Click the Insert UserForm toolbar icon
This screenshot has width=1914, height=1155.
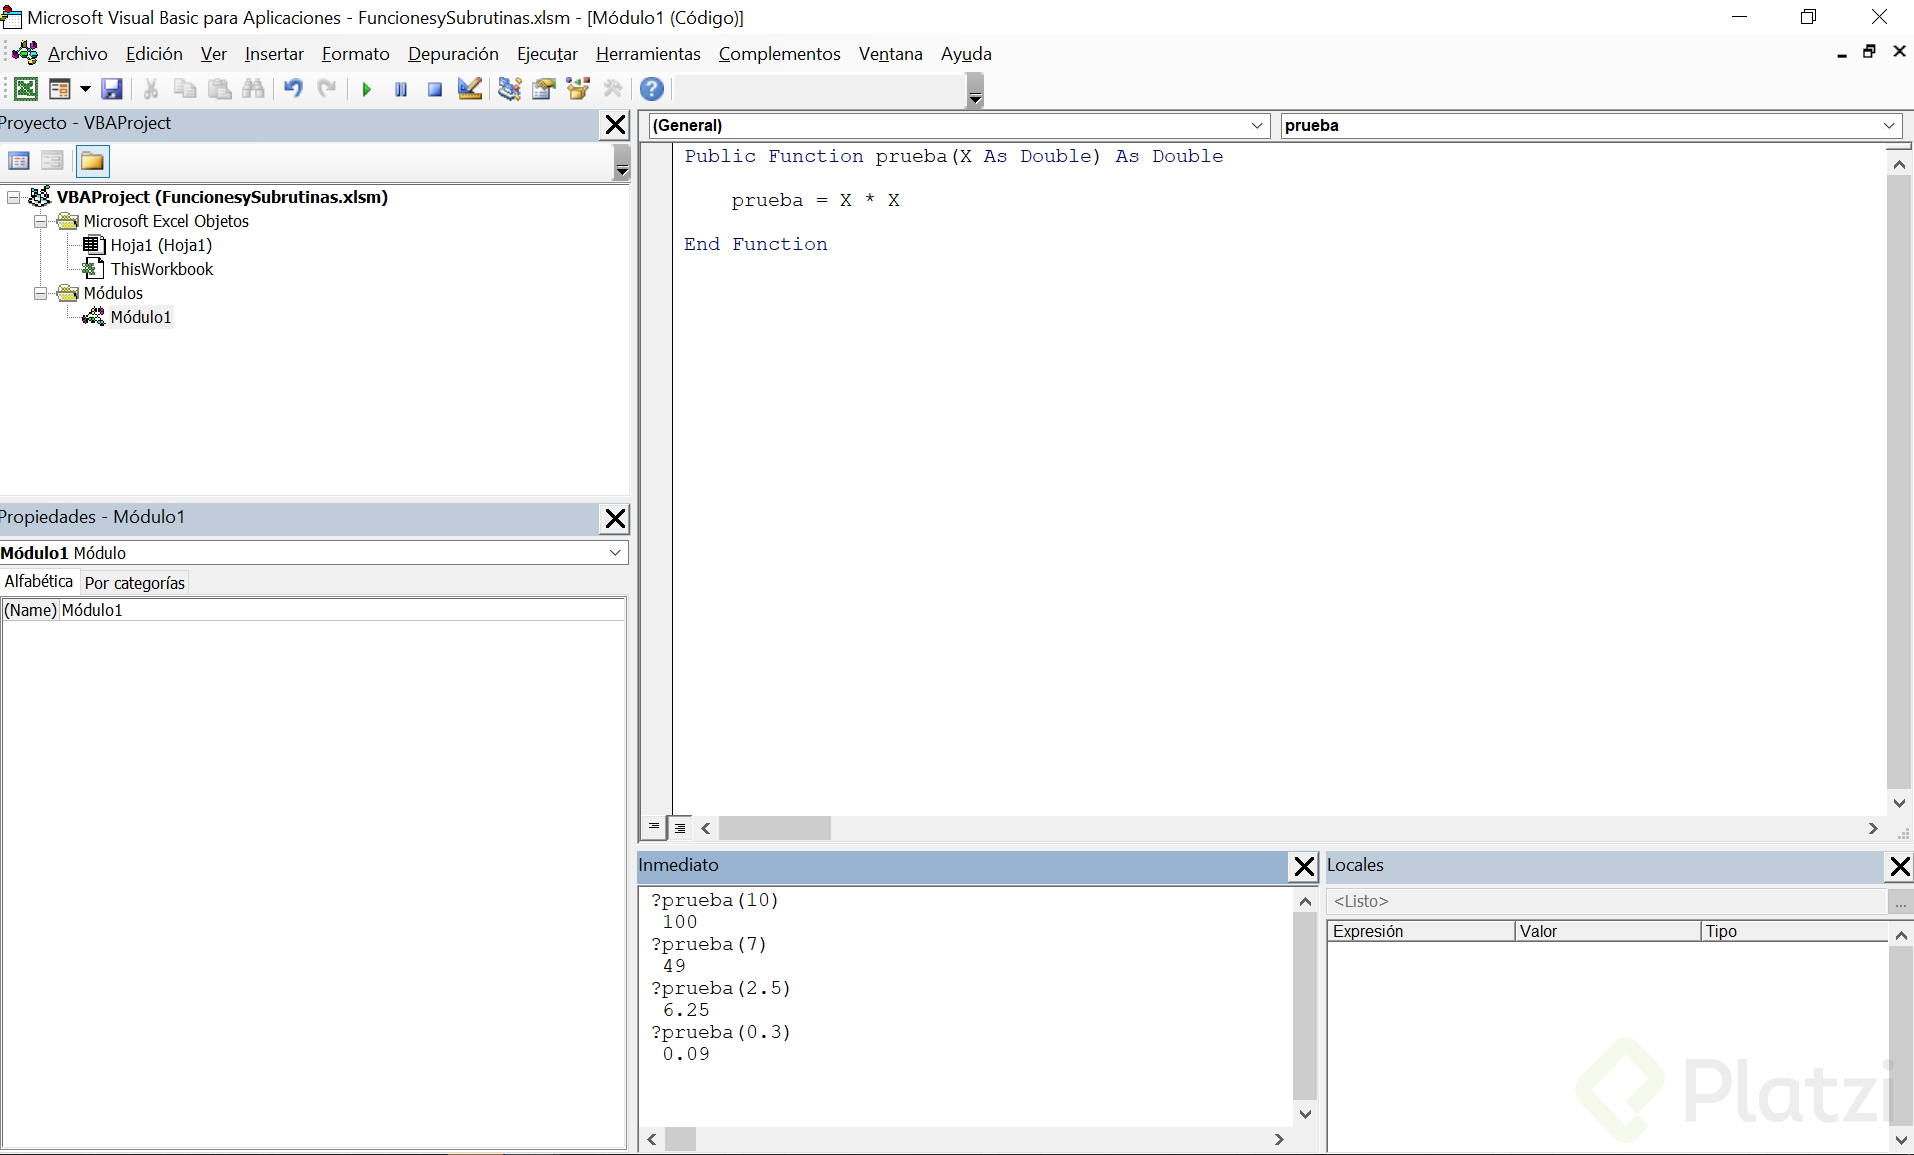[60, 89]
